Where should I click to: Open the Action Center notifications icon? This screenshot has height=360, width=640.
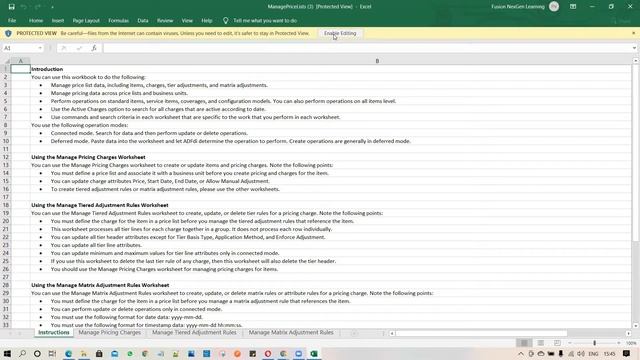(x=627, y=353)
